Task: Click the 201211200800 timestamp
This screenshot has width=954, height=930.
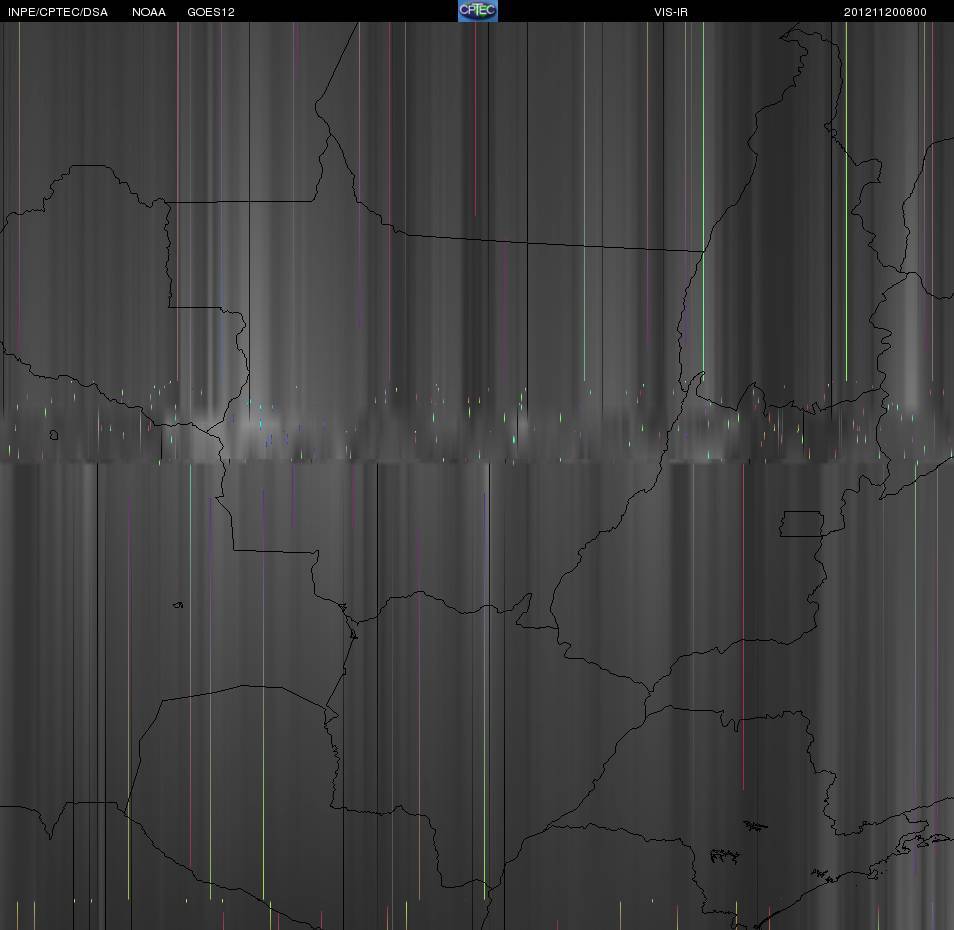Action: pyautogui.click(x=885, y=12)
